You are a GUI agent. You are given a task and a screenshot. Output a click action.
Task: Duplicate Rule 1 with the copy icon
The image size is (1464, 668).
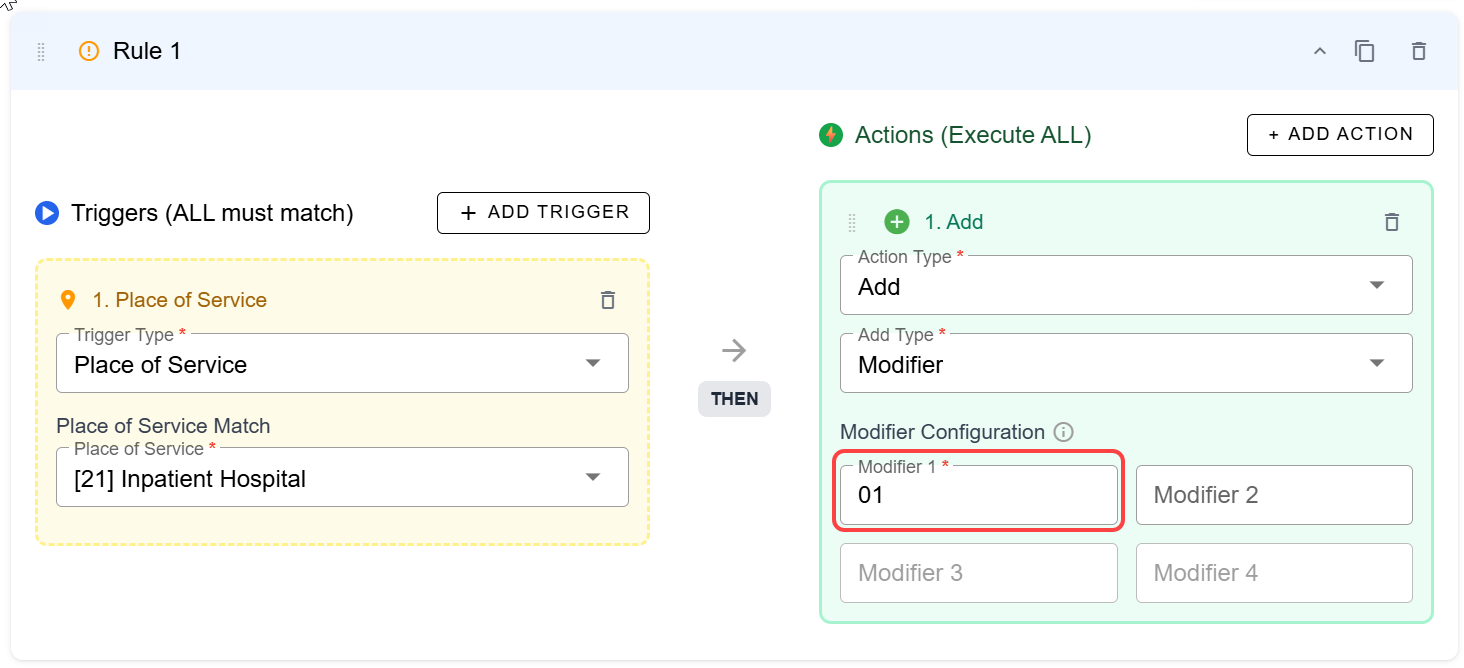(x=1364, y=51)
